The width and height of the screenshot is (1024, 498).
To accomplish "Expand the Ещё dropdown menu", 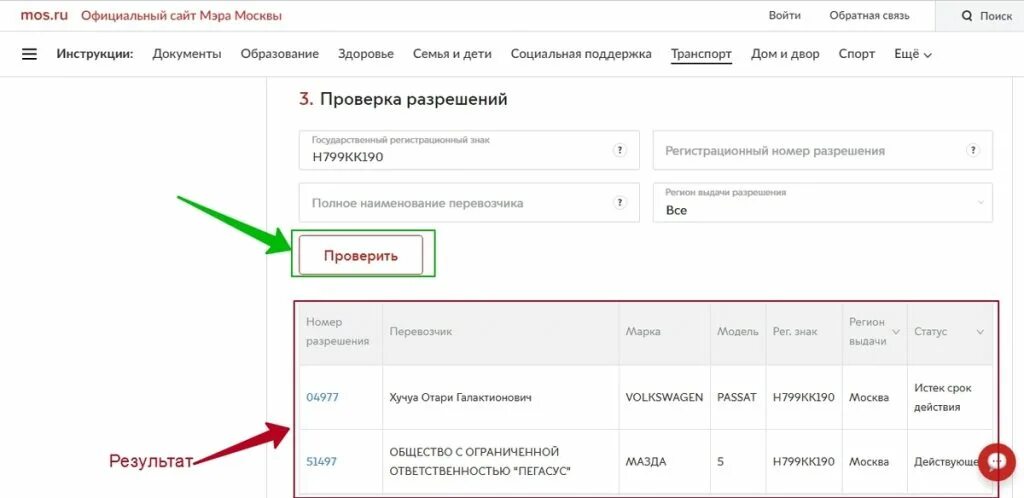I will [x=912, y=54].
